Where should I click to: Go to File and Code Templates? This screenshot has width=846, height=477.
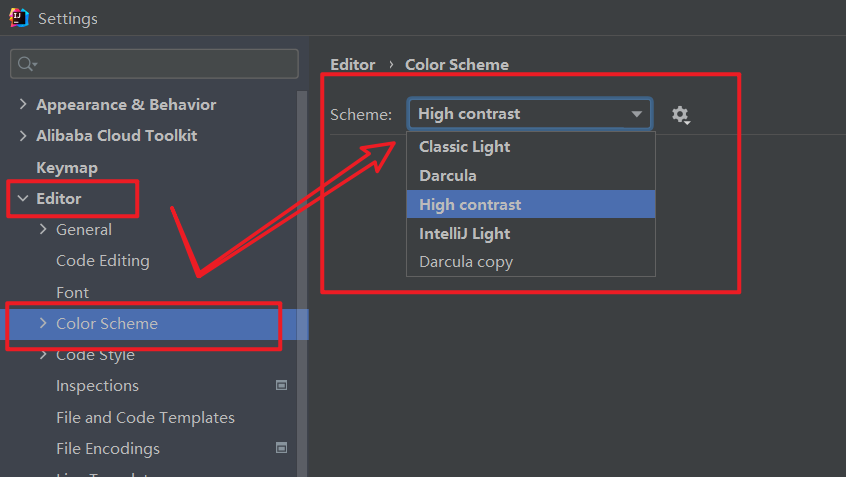point(145,418)
